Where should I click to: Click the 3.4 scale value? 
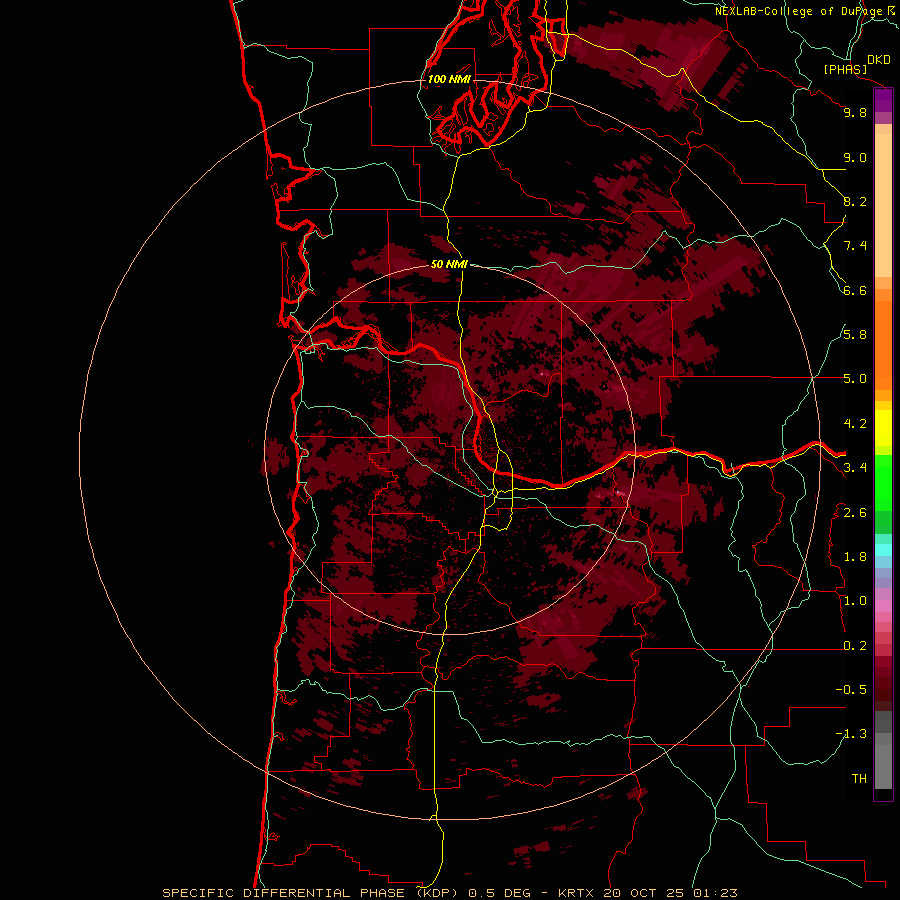click(855, 468)
